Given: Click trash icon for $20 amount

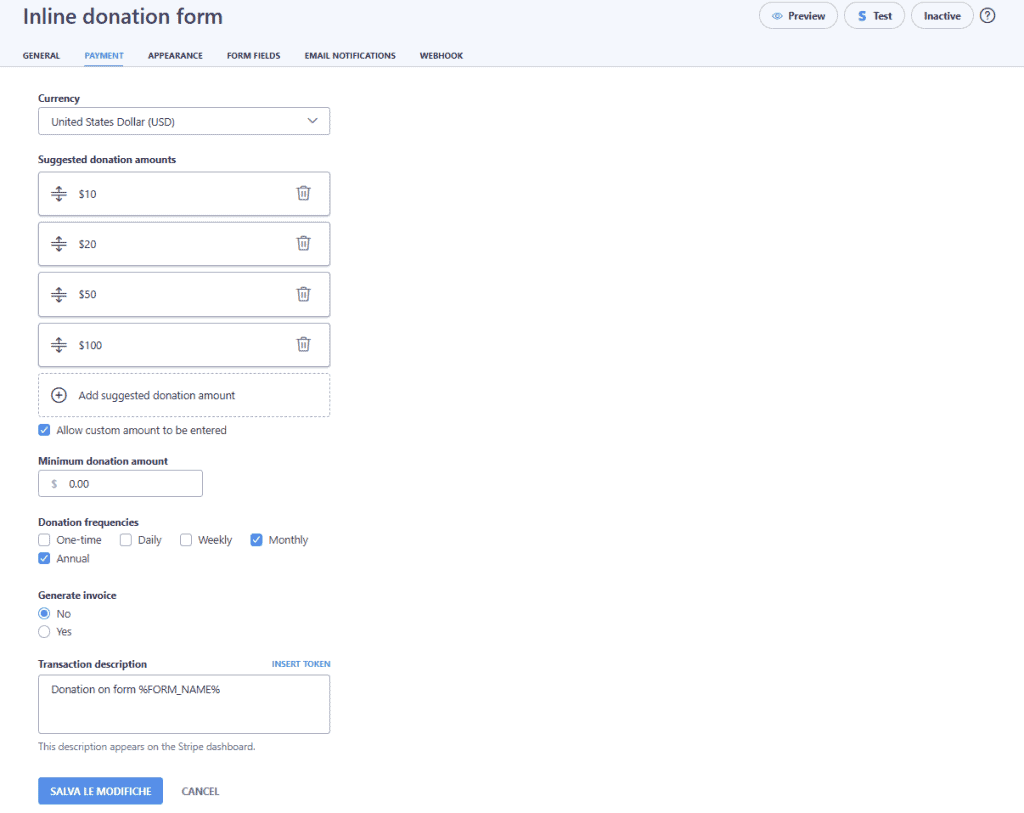Looking at the screenshot, I should tap(303, 243).
